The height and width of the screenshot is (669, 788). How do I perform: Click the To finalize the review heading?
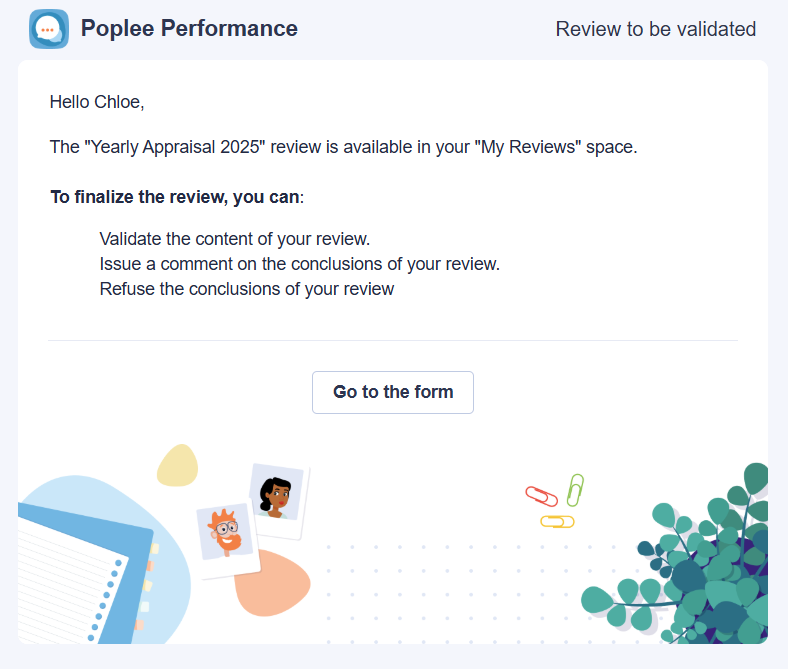177,197
